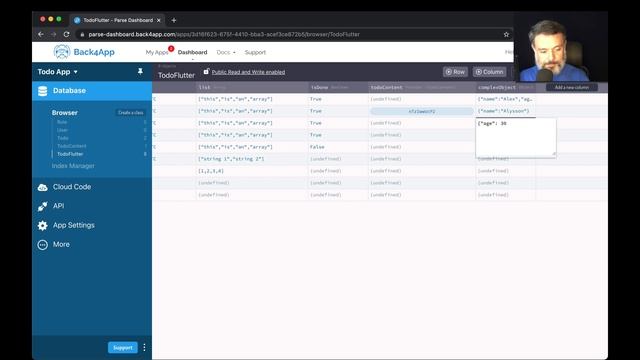Open the Docs dropdown menu
The width and height of the screenshot is (640, 360).
click(x=226, y=52)
